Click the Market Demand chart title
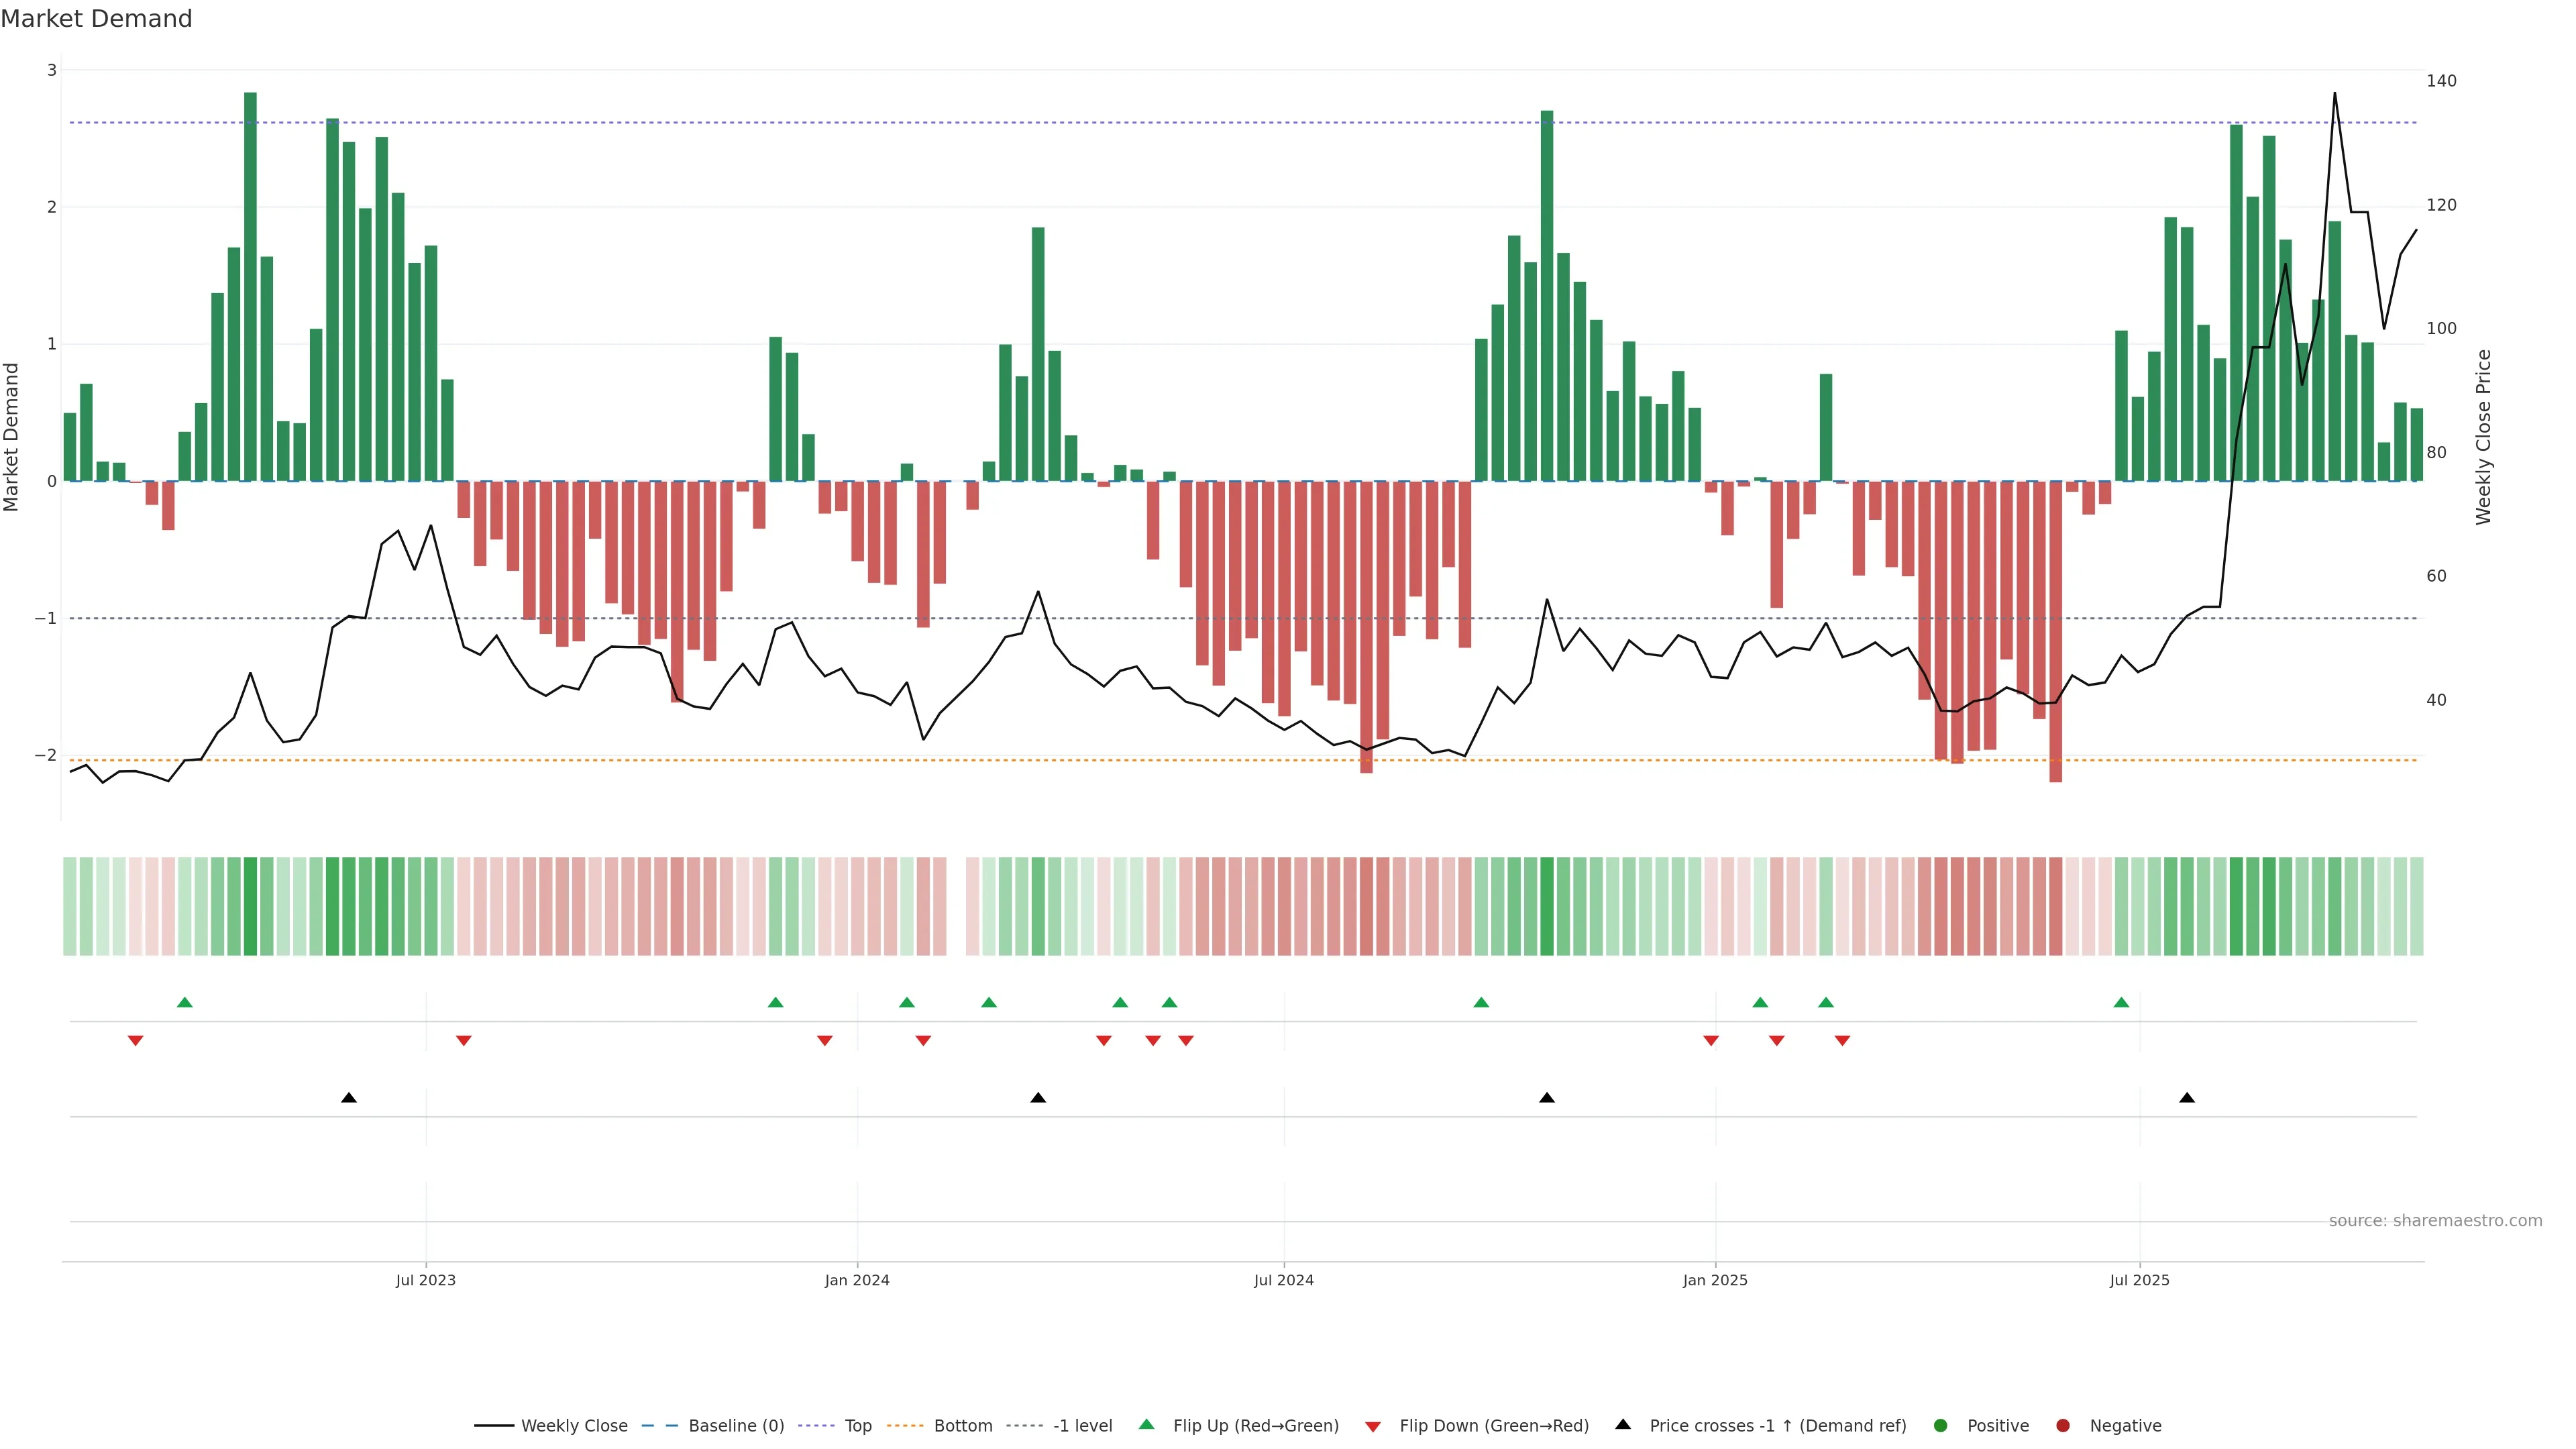This screenshot has width=2576, height=1449. coord(96,19)
